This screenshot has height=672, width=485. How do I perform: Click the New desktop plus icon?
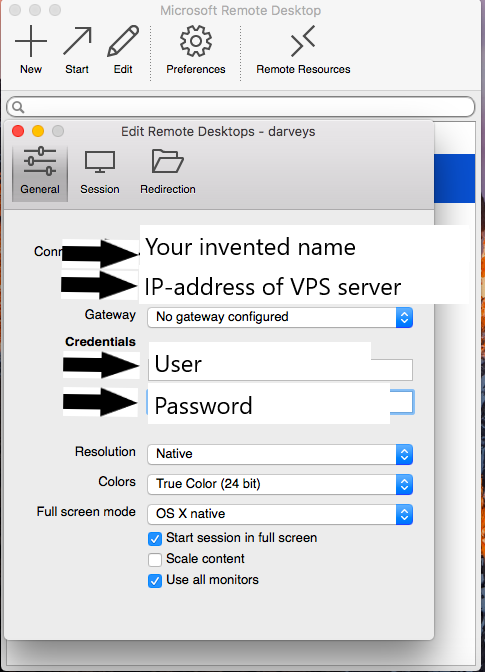pos(31,41)
